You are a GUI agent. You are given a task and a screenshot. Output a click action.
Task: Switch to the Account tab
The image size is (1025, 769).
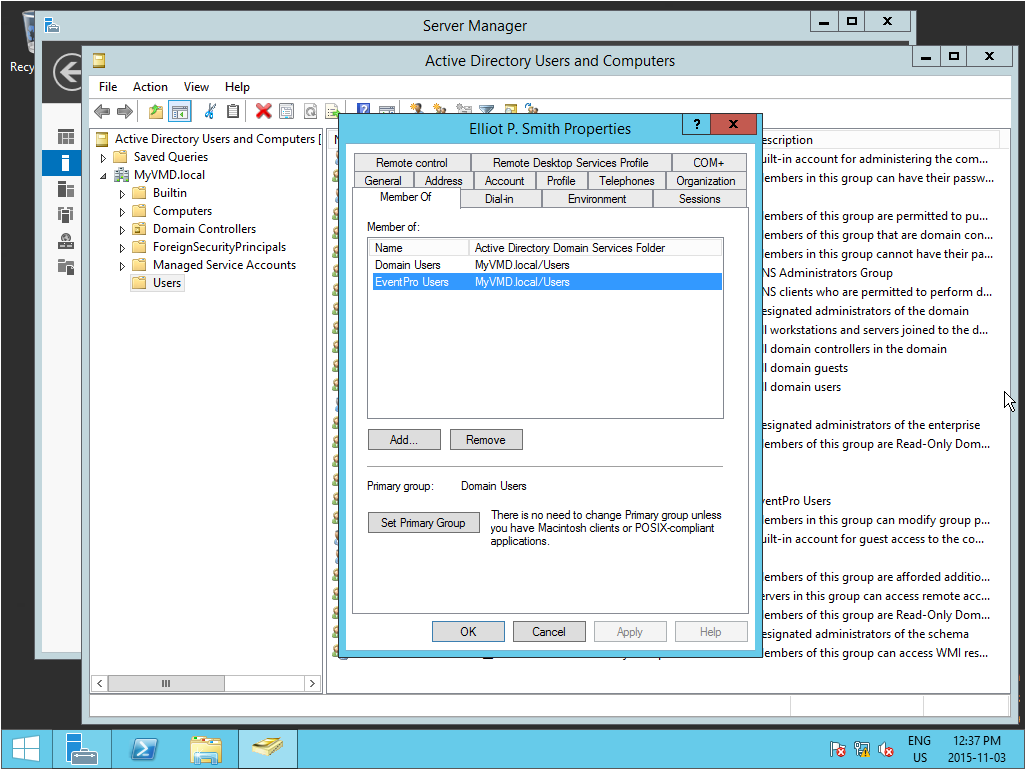[x=504, y=180]
